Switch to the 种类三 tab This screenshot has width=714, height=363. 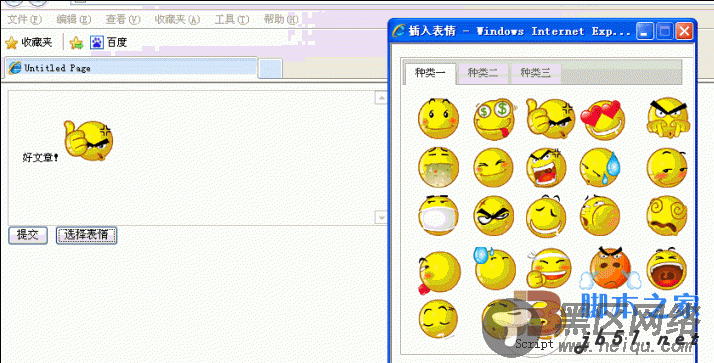tap(536, 72)
